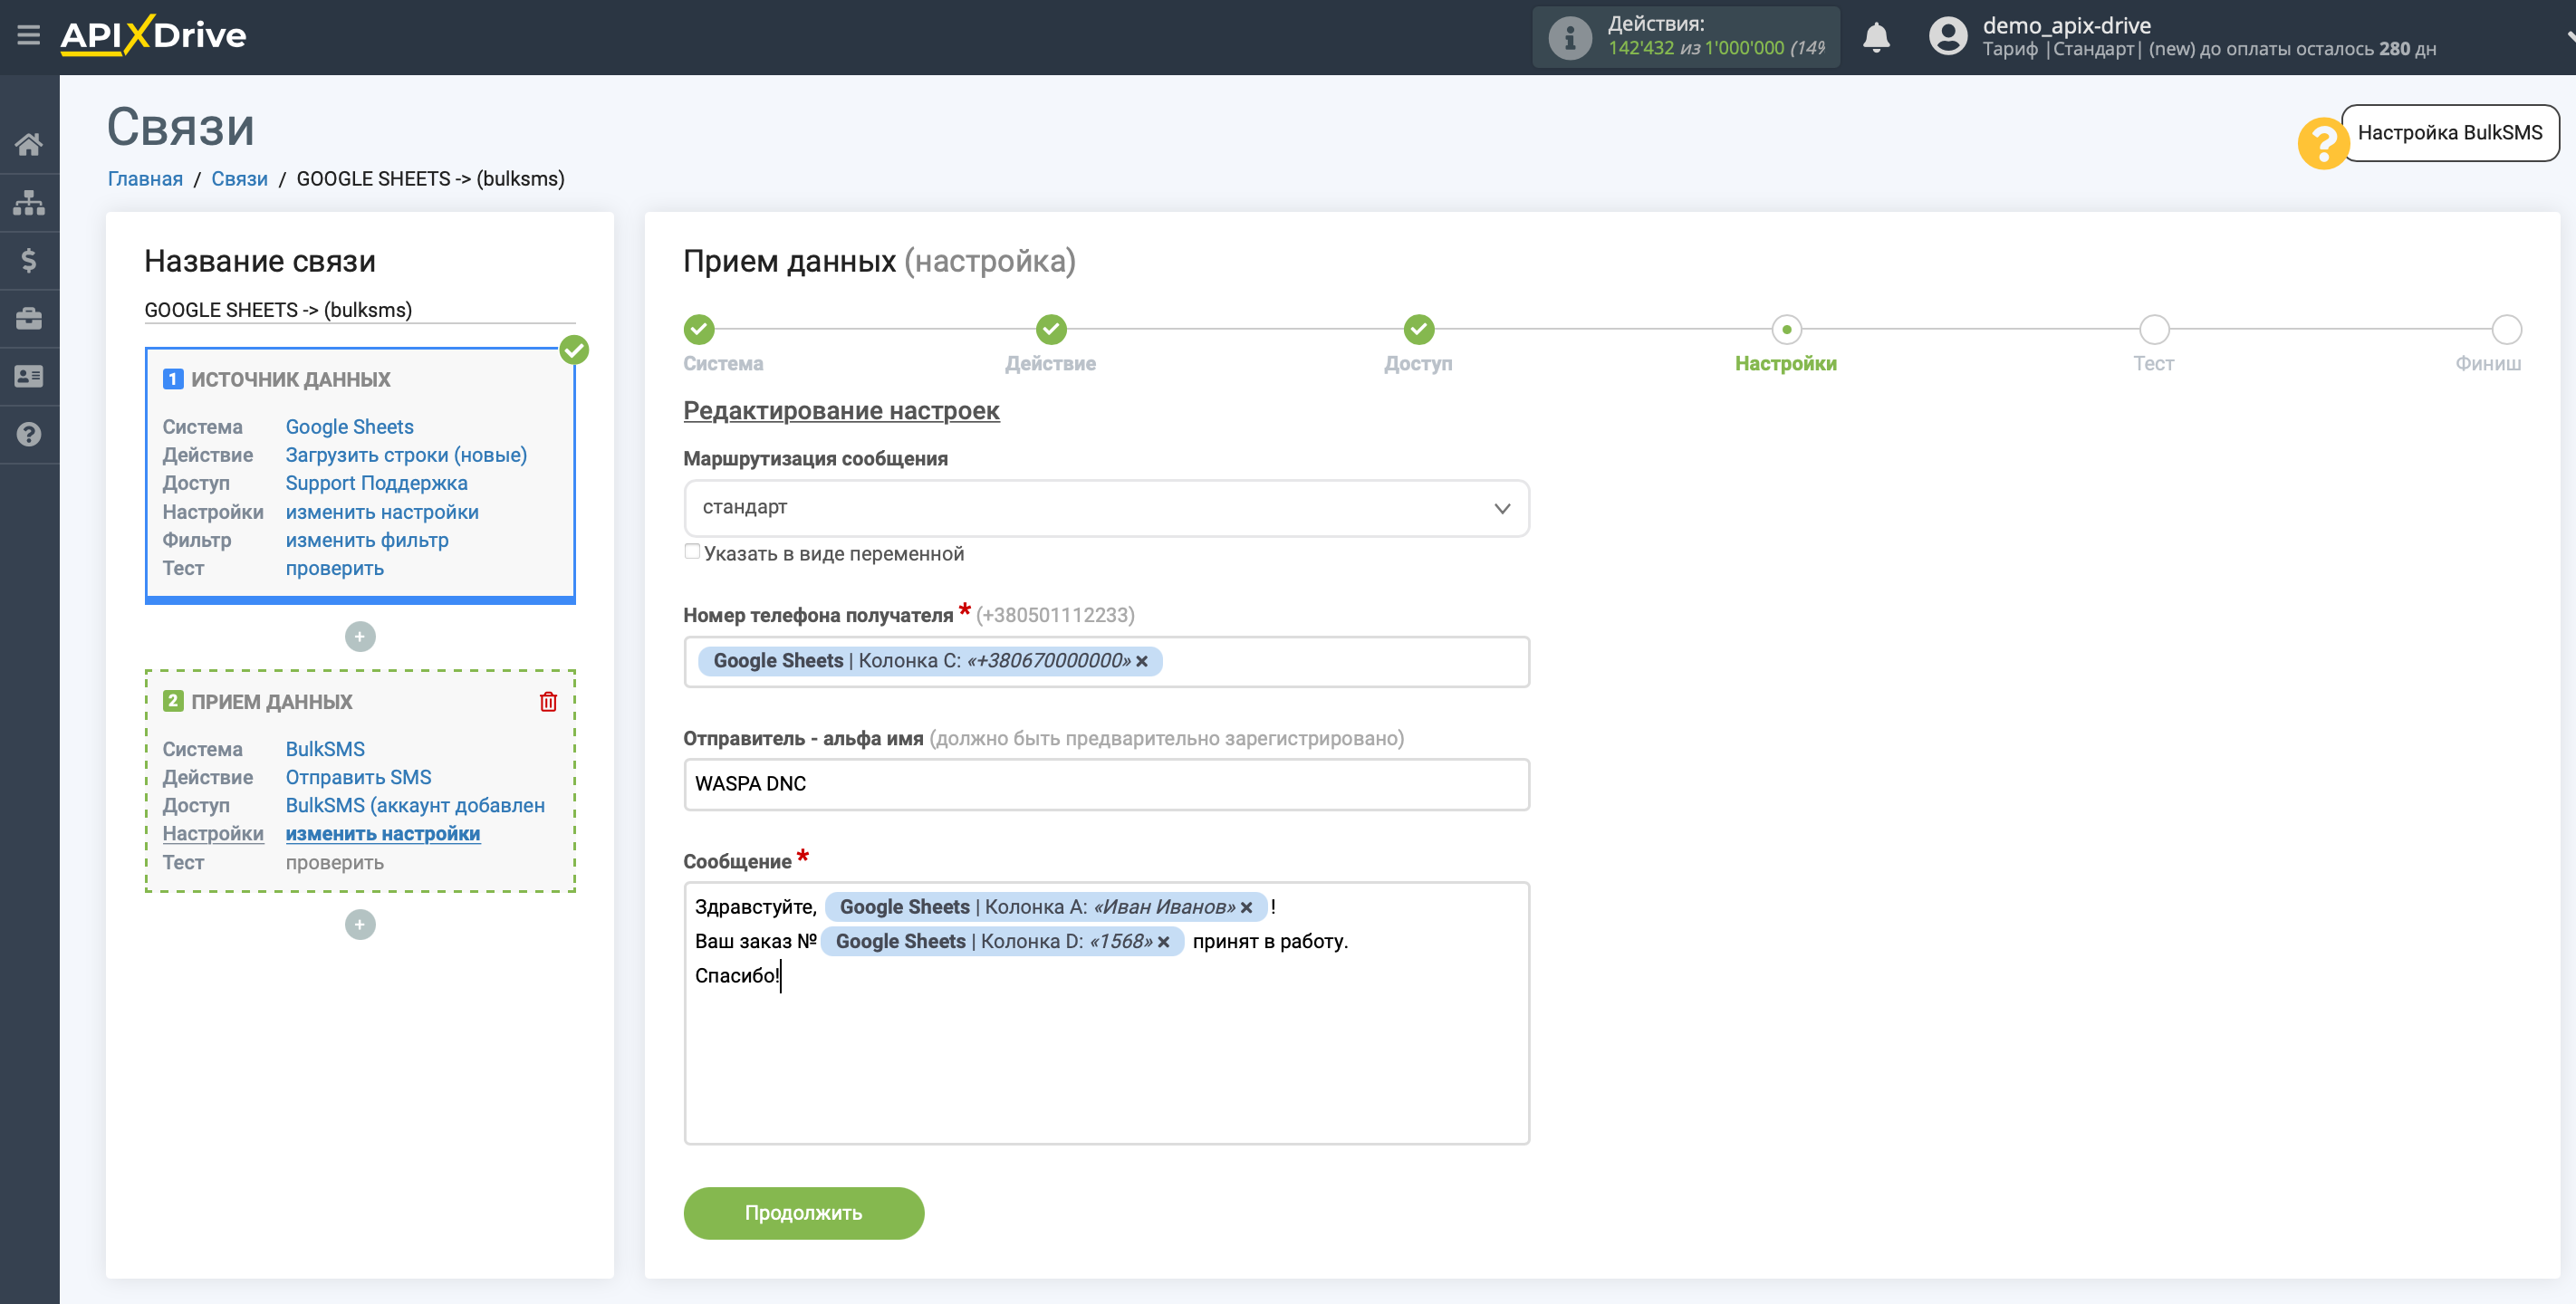Open the Настройка BulkSMS help button
Screen dimensions: 2576x1304
pyautogui.click(x=2450, y=133)
